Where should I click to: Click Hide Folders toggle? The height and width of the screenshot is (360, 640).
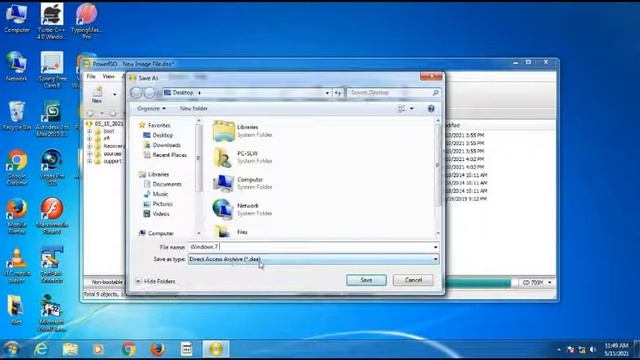(156, 281)
